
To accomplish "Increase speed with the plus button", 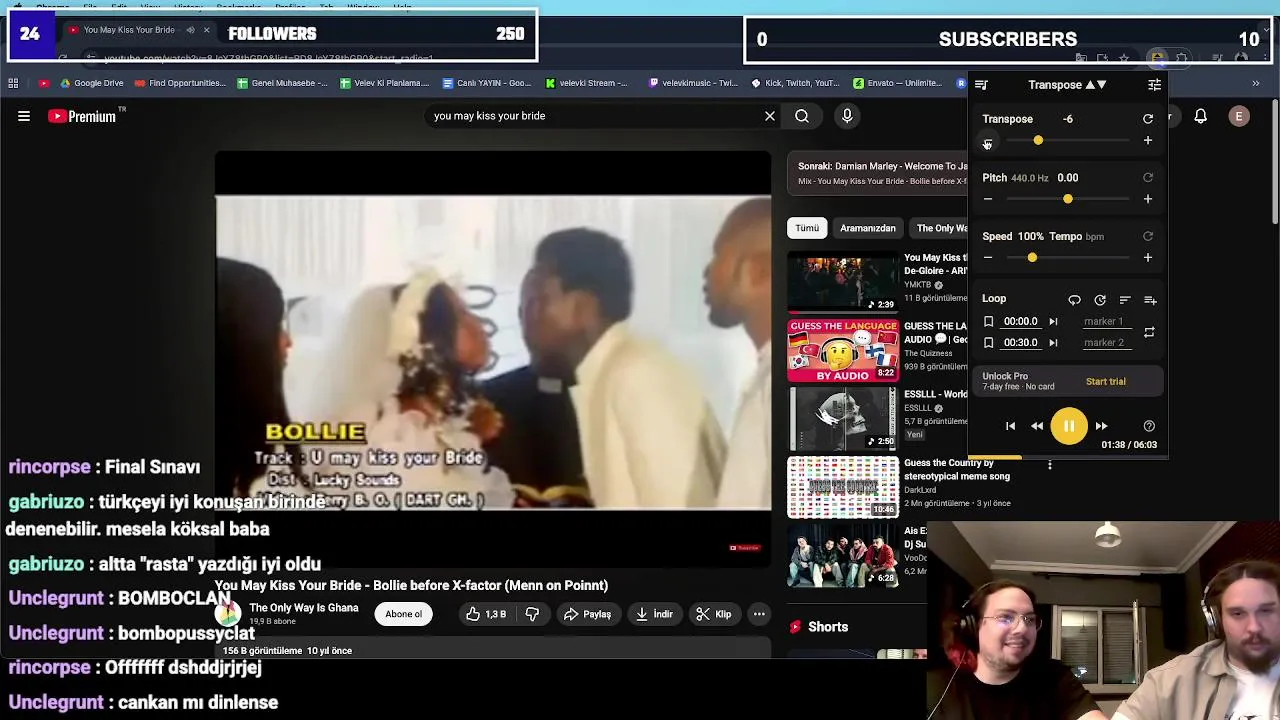I will (x=1148, y=258).
